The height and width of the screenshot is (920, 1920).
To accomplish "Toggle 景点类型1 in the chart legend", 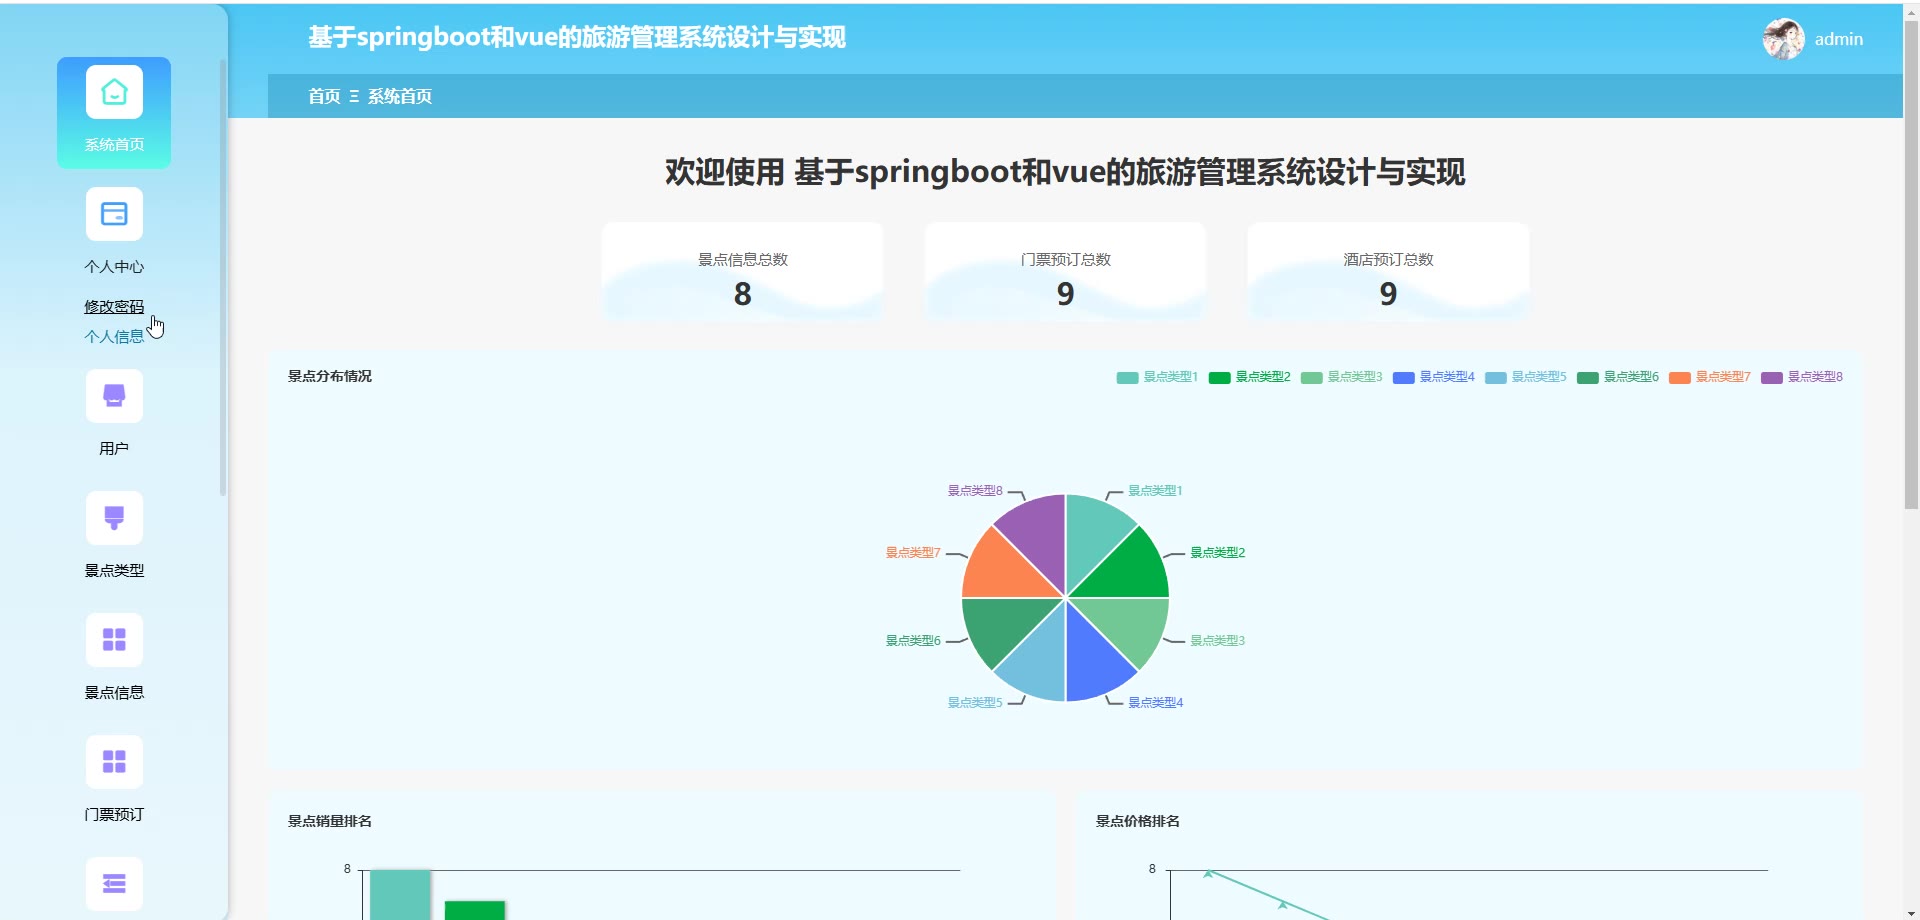I will click(x=1157, y=377).
